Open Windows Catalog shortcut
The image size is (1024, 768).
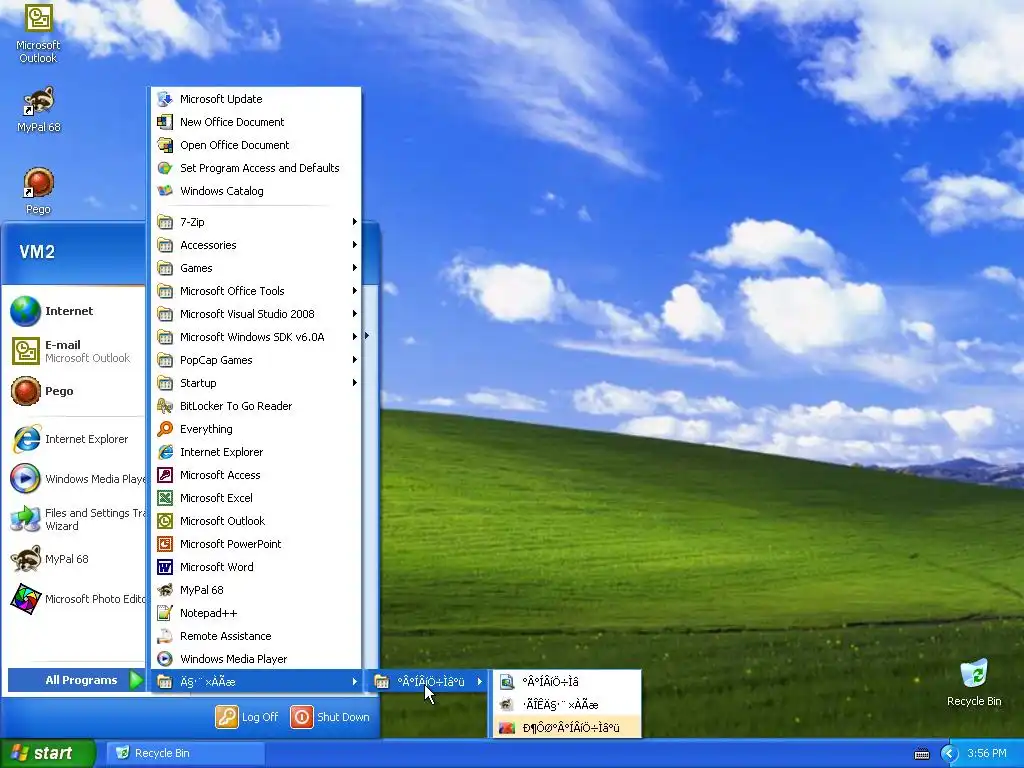256,191
